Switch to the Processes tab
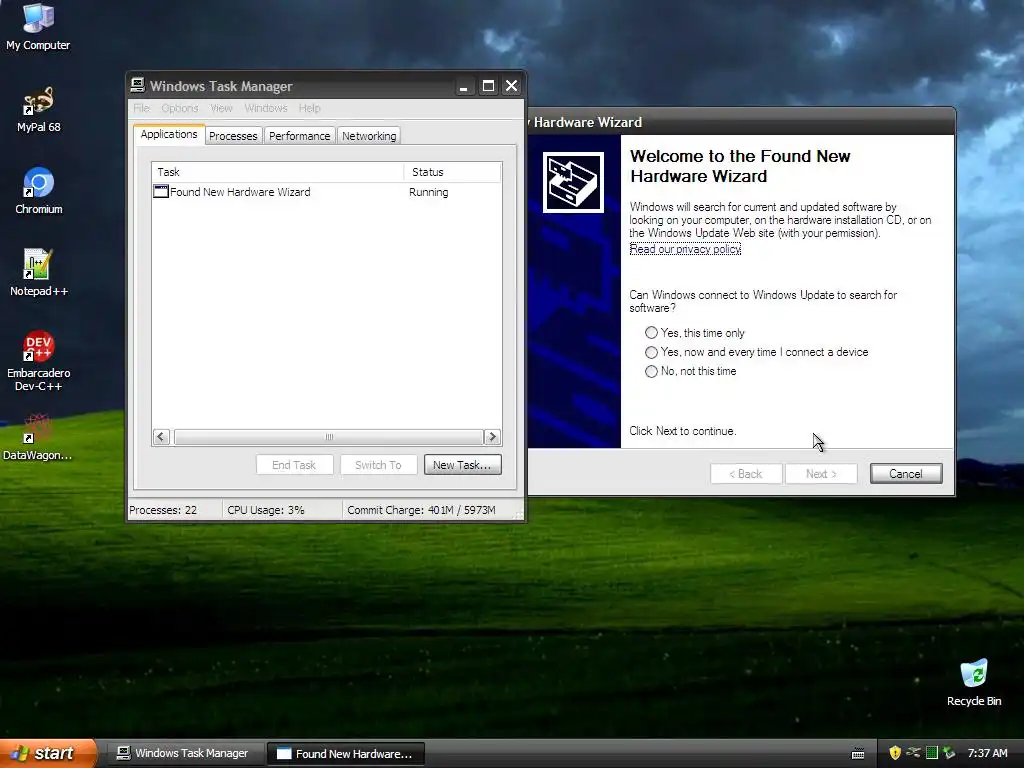The image size is (1024, 768). [233, 136]
